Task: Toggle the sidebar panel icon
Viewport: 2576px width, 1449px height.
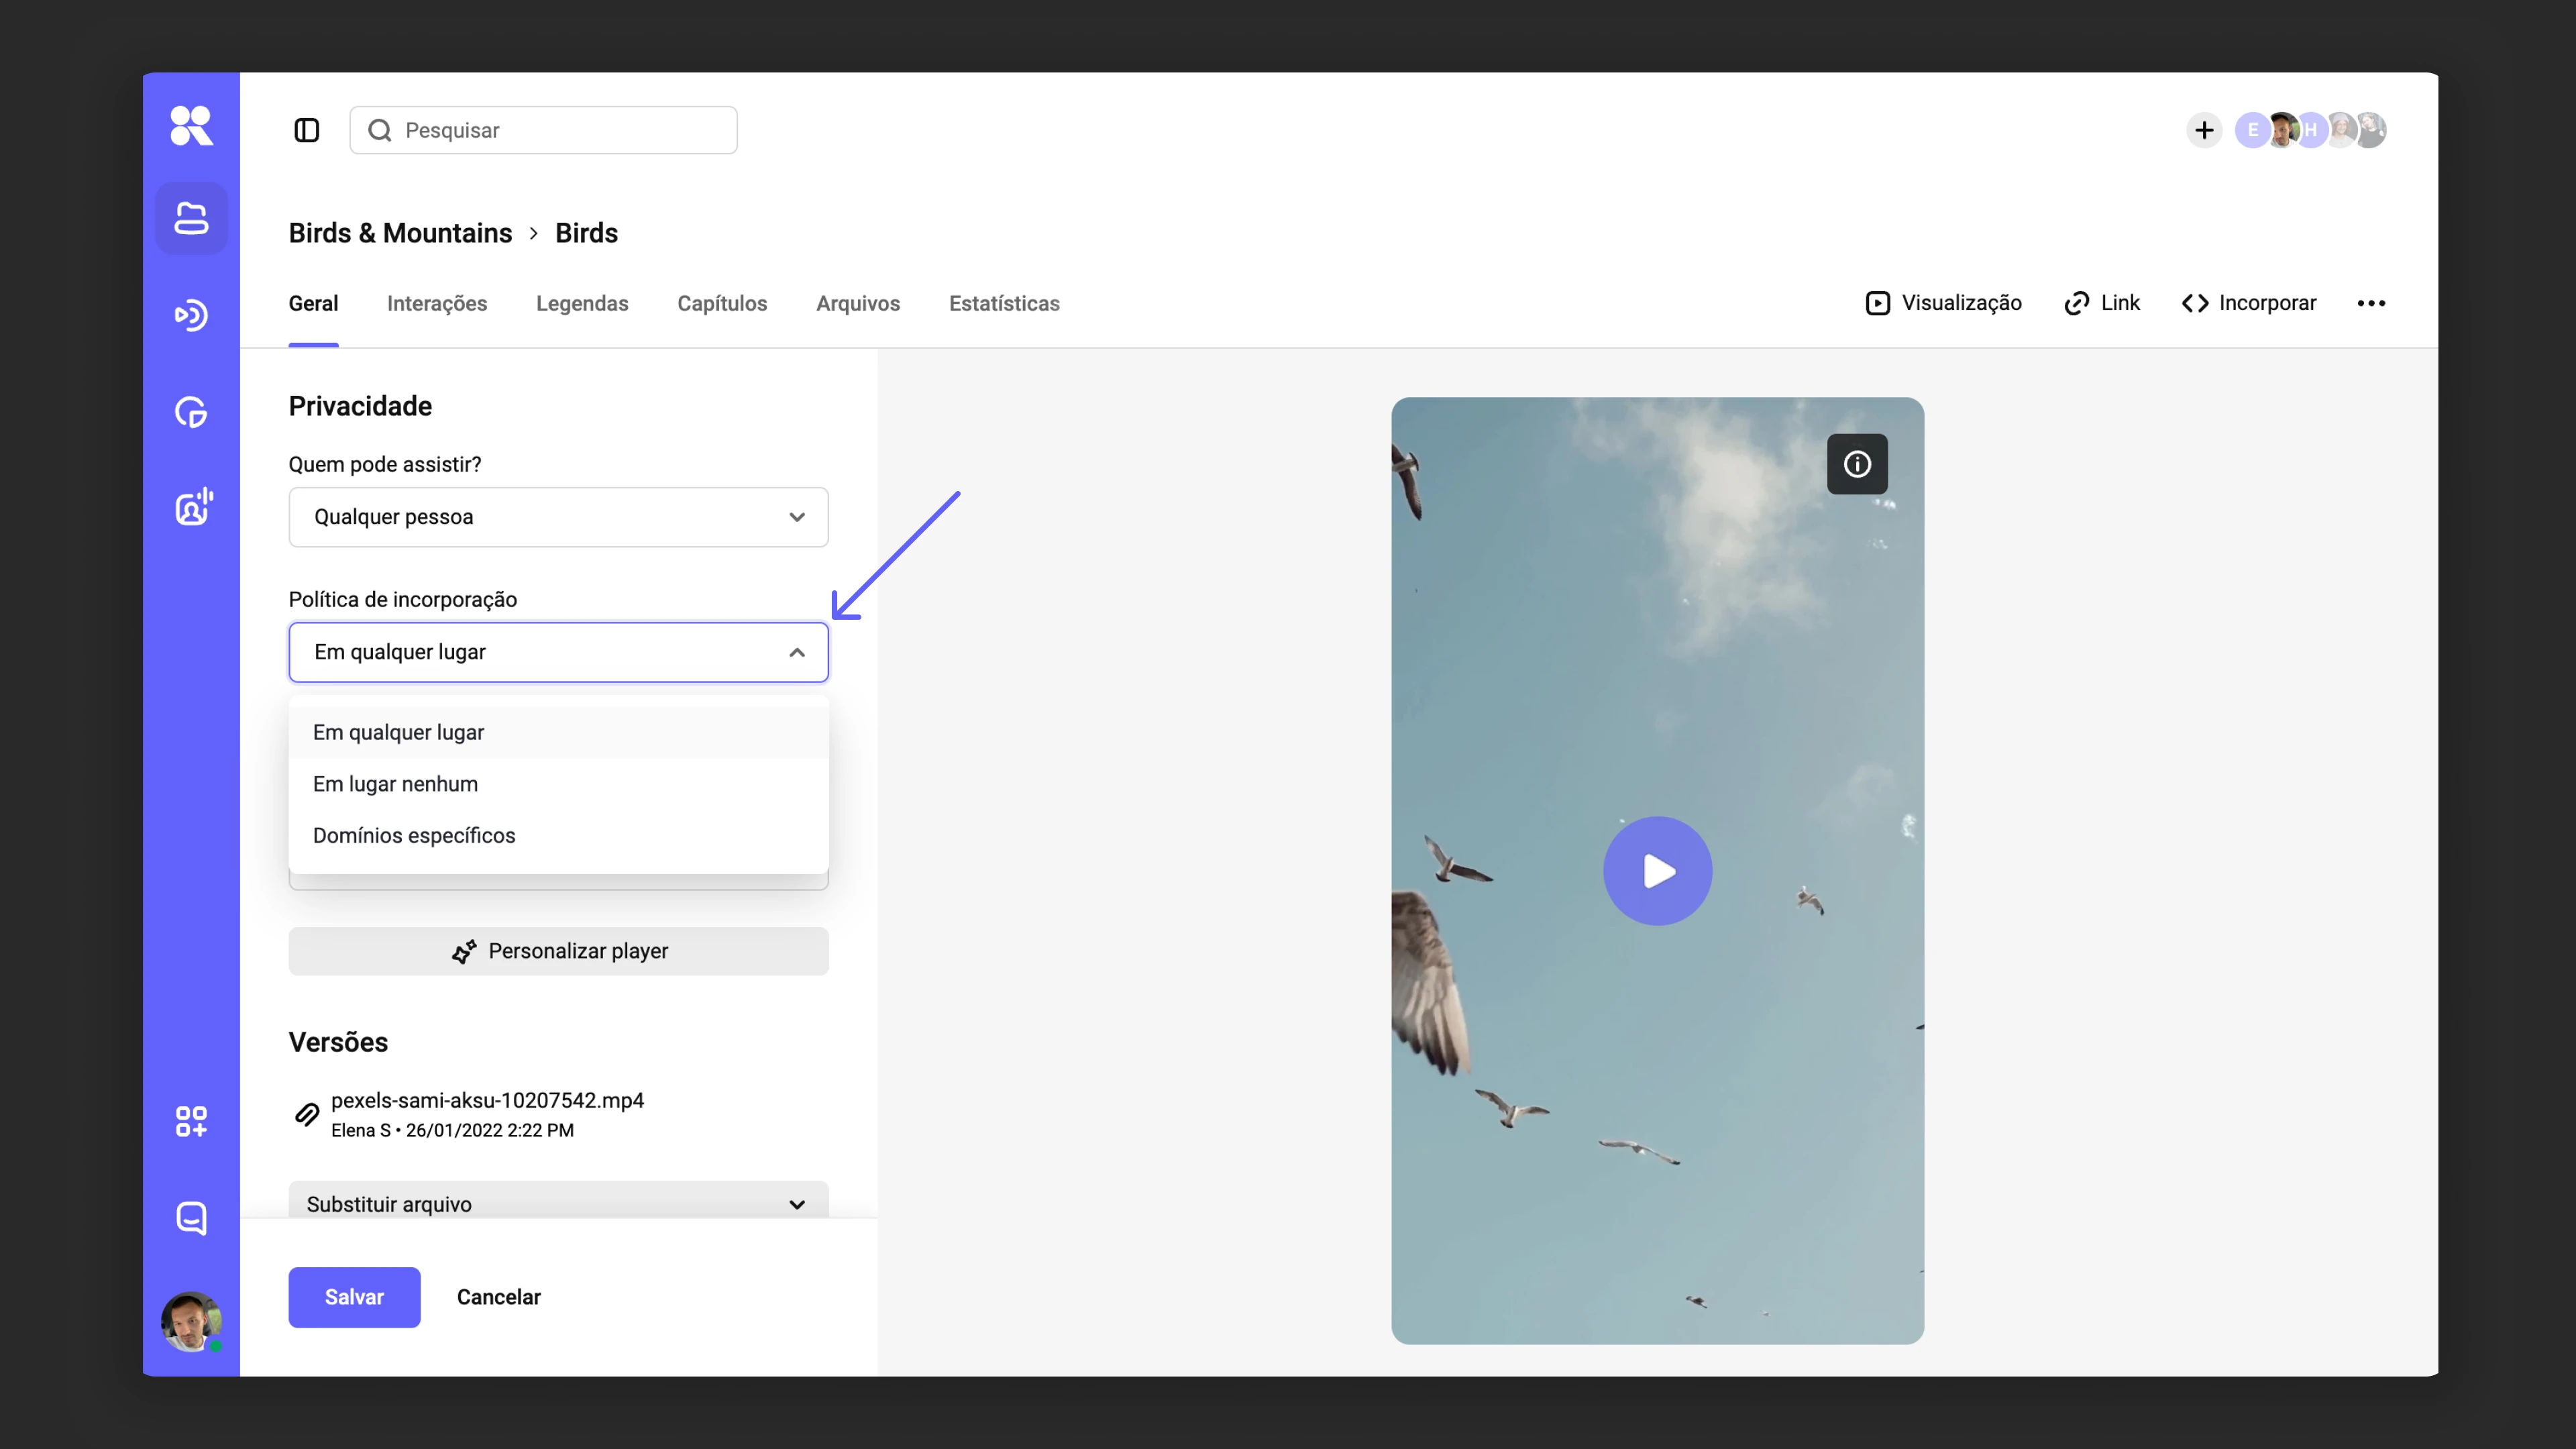Action: [x=306, y=130]
